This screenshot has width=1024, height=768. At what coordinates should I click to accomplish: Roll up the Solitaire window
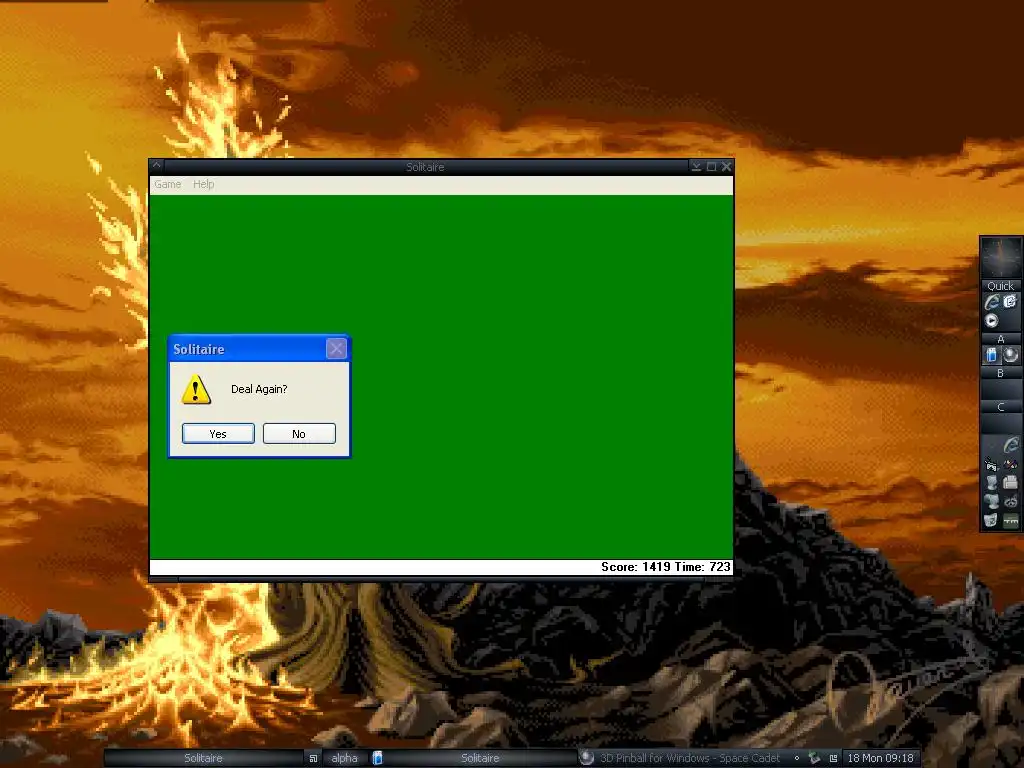coord(696,167)
